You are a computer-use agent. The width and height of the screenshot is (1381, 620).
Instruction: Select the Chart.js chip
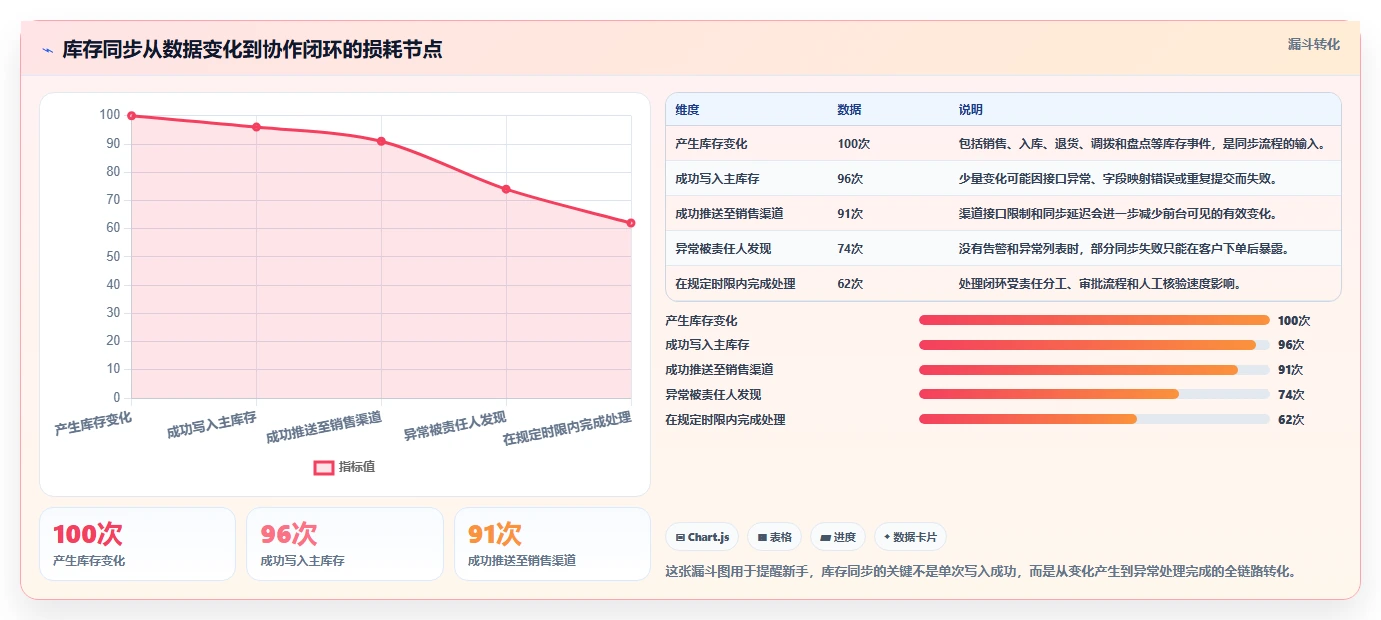pyautogui.click(x=702, y=537)
